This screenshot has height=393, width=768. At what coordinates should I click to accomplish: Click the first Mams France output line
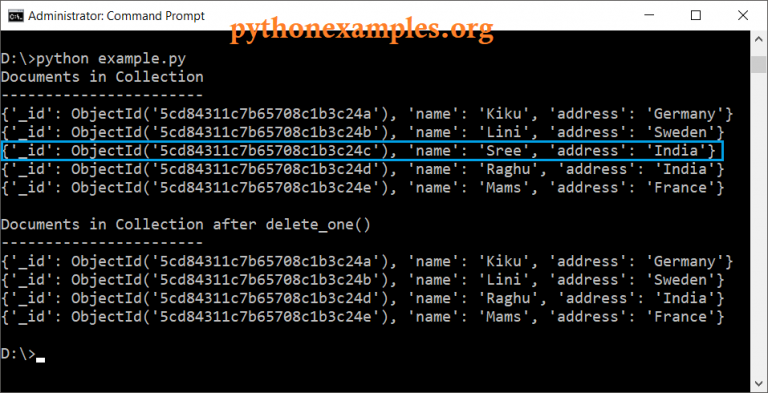tap(362, 188)
